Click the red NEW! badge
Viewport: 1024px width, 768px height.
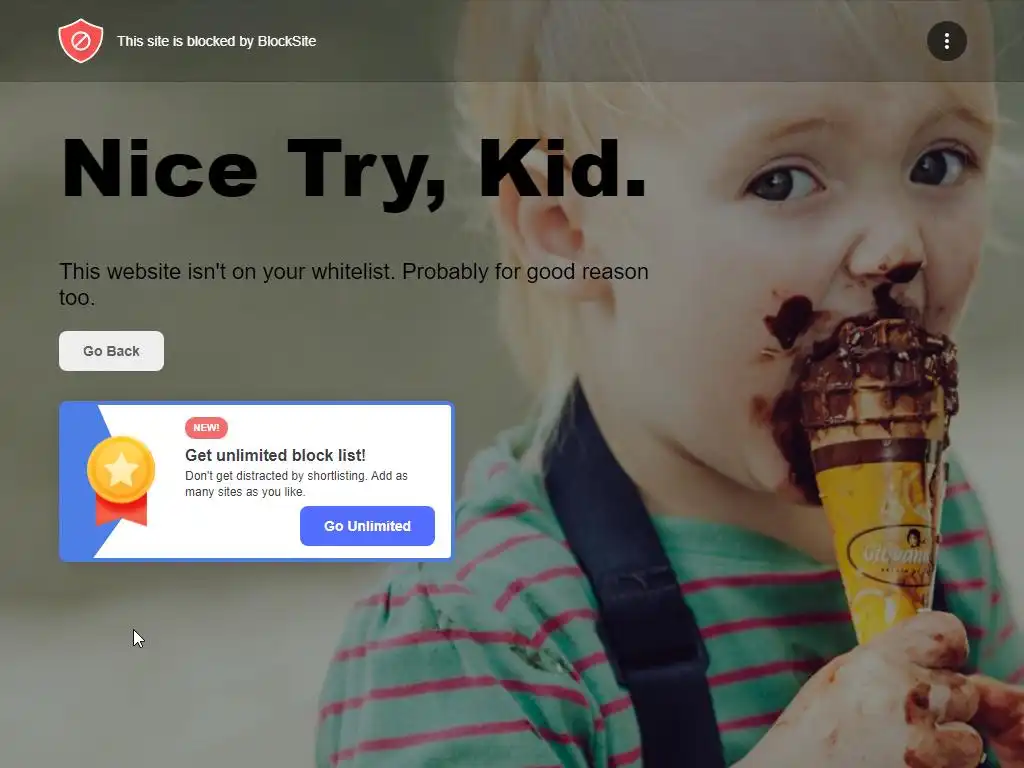pyautogui.click(x=206, y=428)
